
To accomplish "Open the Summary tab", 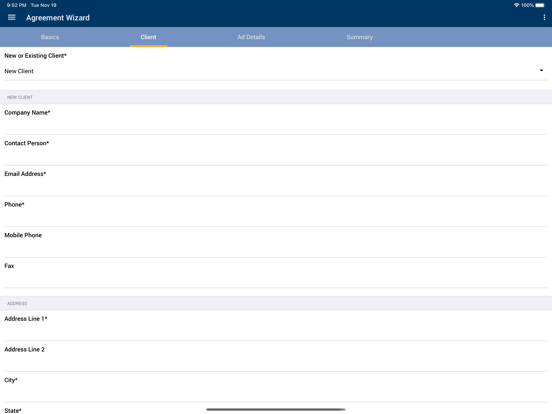I will [359, 37].
